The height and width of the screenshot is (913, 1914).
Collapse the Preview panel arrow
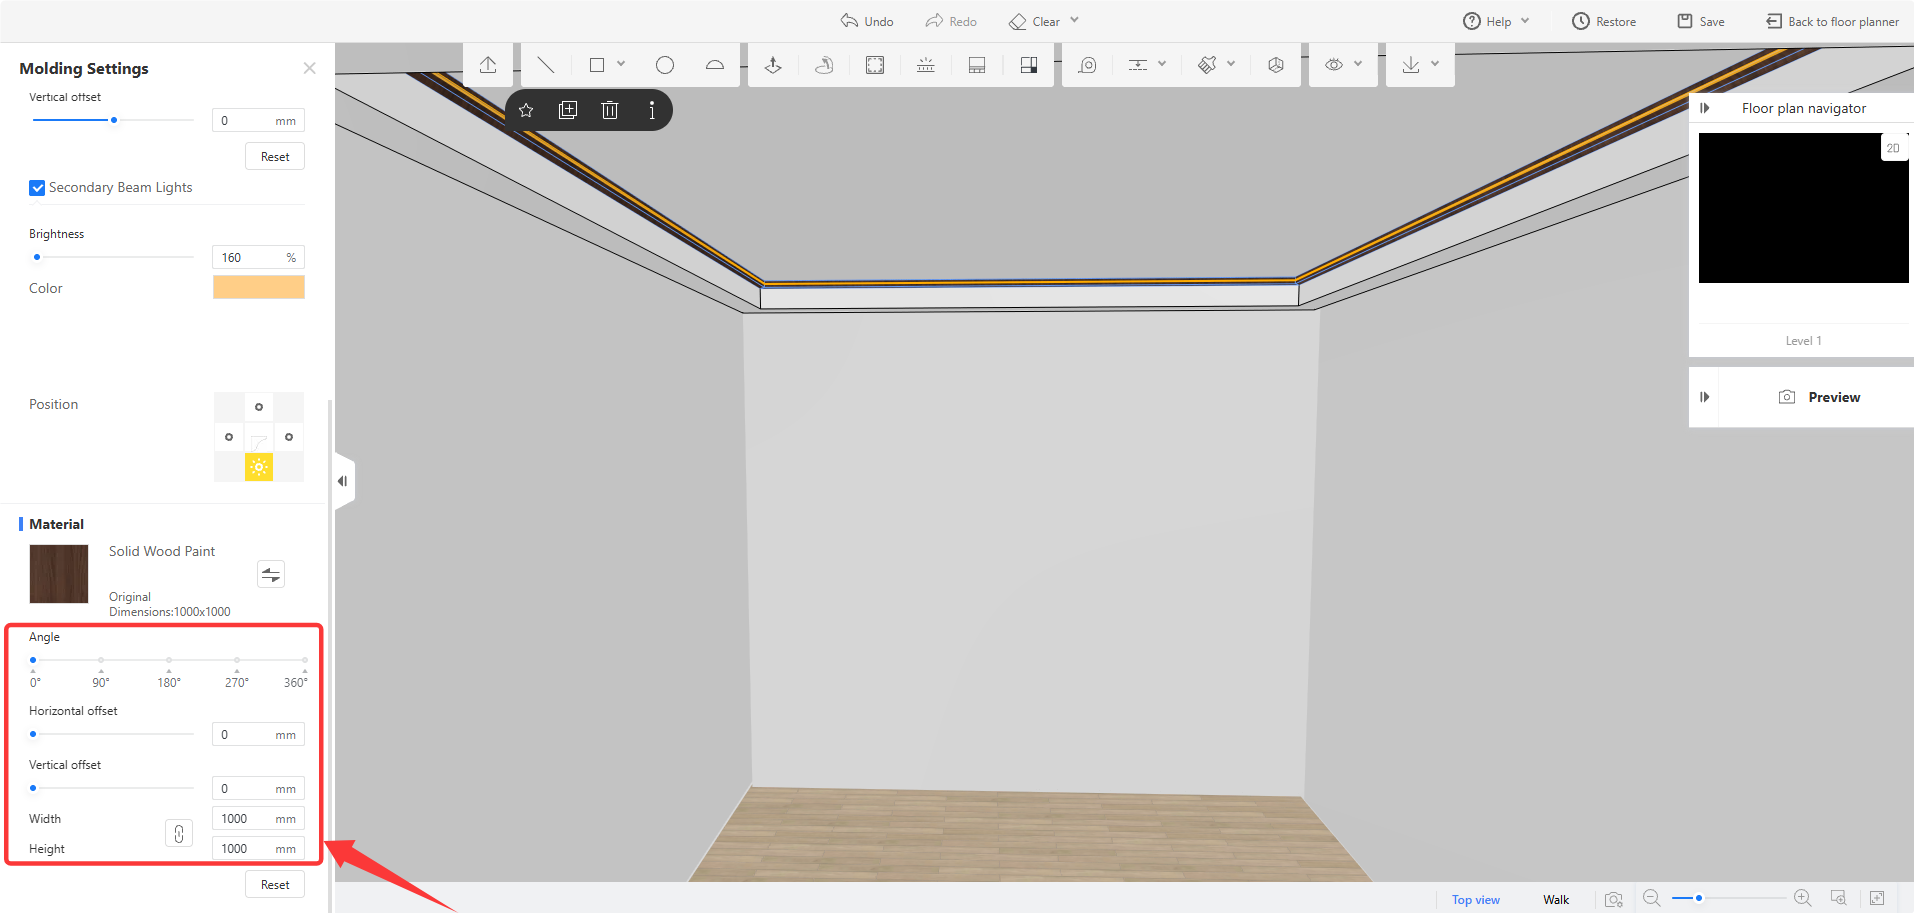[x=1705, y=397]
